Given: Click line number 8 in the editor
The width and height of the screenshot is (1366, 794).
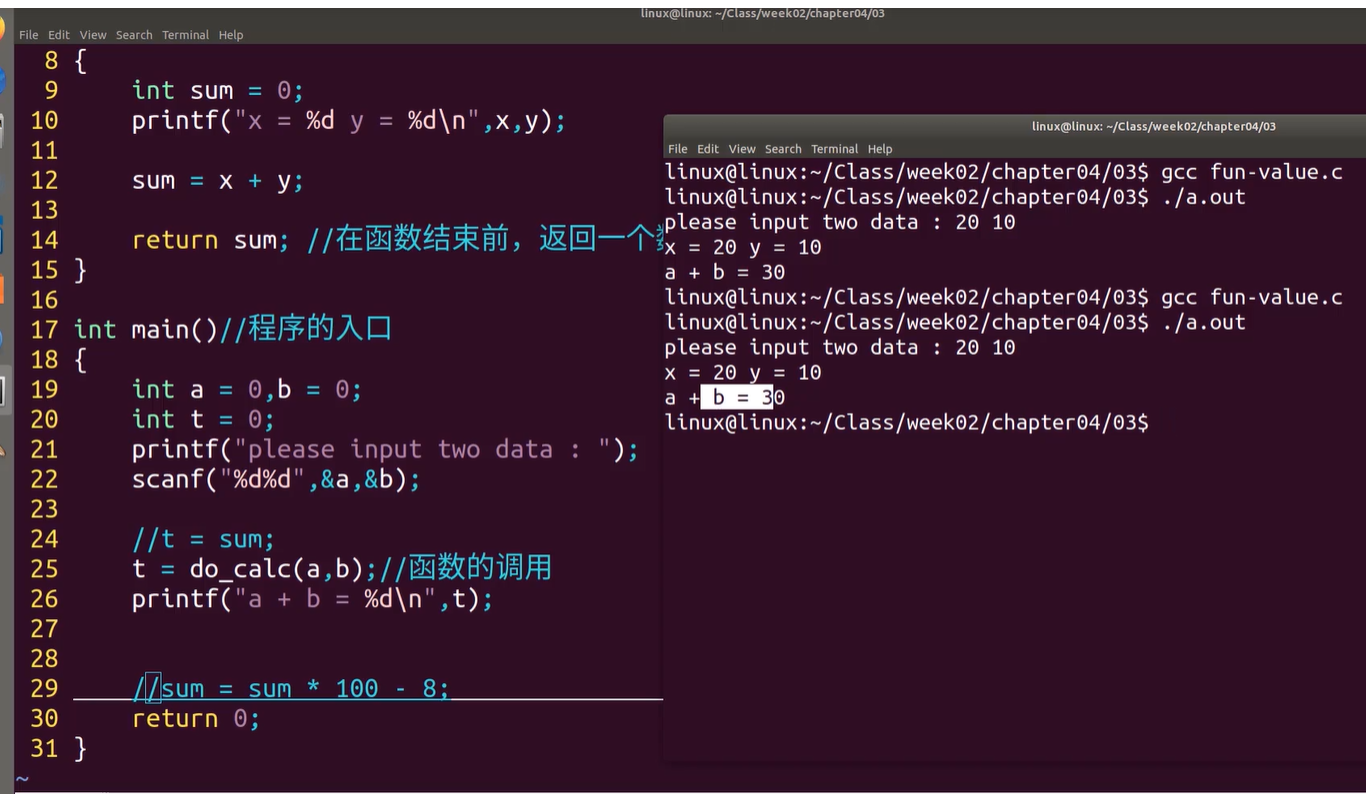Looking at the screenshot, I should pyautogui.click(x=51, y=61).
